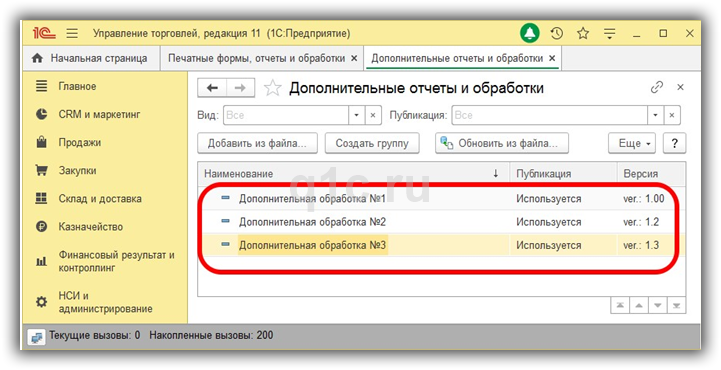
Task: Clear the Публикация filter field
Action: tap(672, 115)
